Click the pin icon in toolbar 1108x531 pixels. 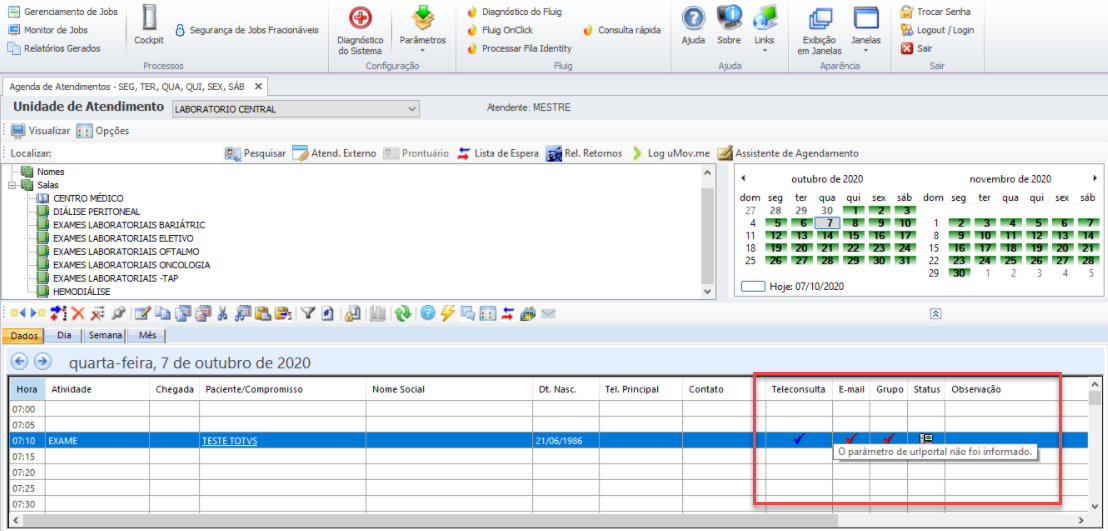tap(118, 313)
